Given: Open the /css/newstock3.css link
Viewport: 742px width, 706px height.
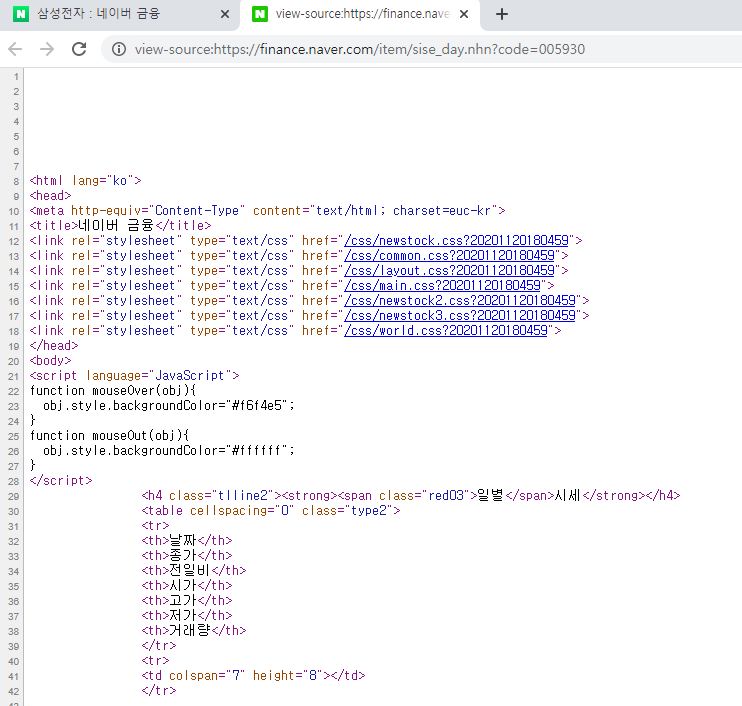Looking at the screenshot, I should [x=459, y=316].
